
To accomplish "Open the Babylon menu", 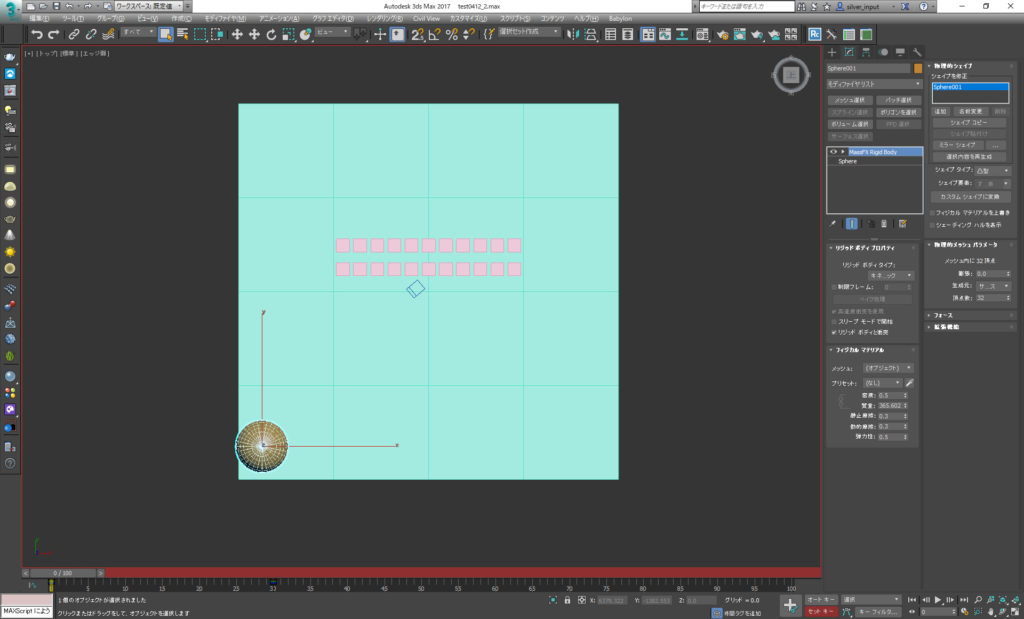I will [620, 19].
